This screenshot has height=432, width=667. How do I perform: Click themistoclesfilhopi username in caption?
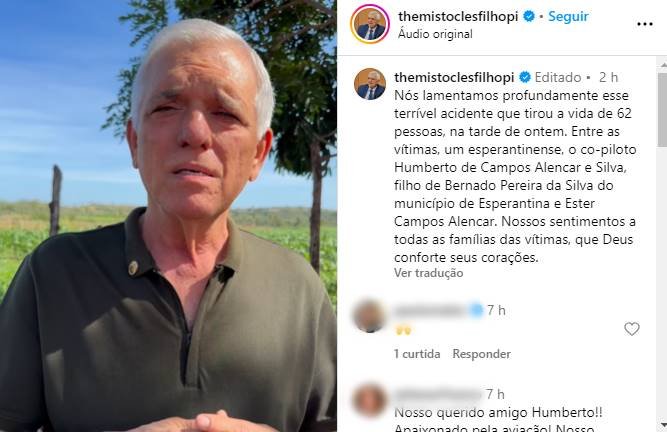pyautogui.click(x=454, y=77)
